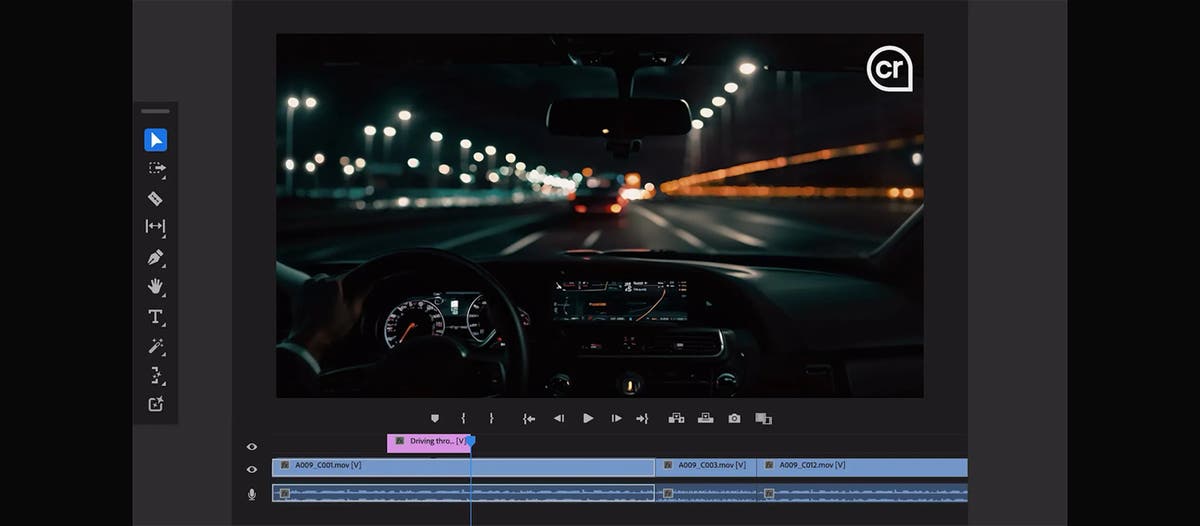This screenshot has height=526, width=1200.
Task: Select the pink Driving thro... clip
Action: [x=428, y=442]
